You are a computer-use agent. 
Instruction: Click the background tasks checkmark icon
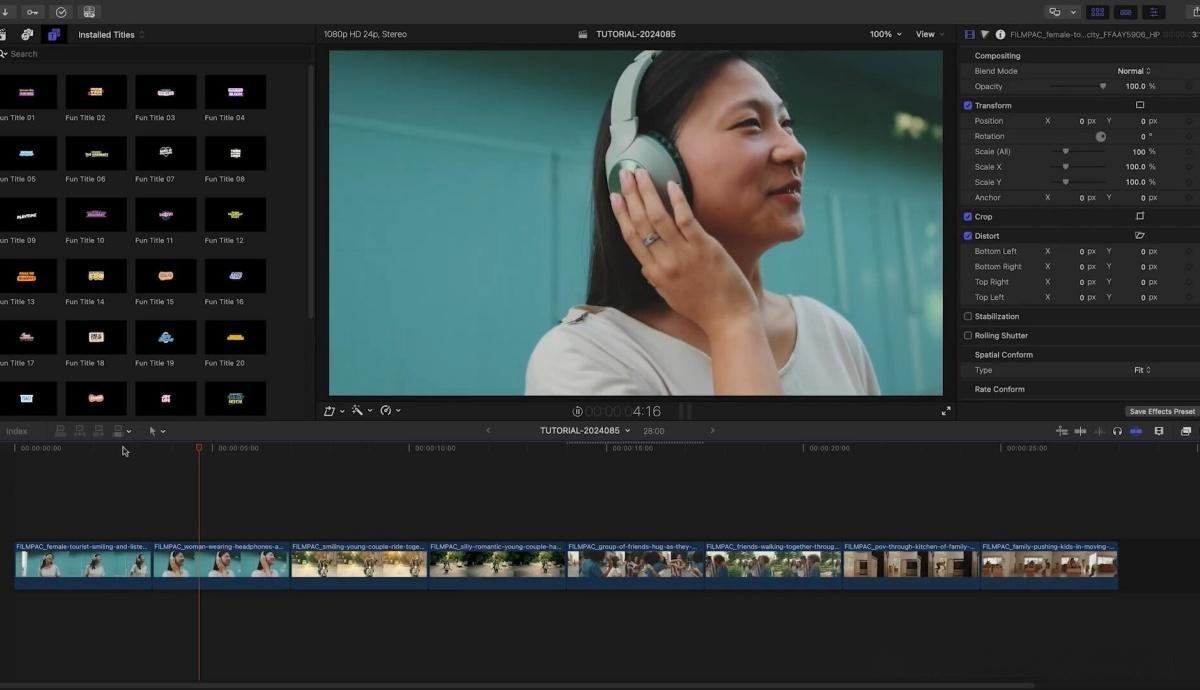coord(61,12)
